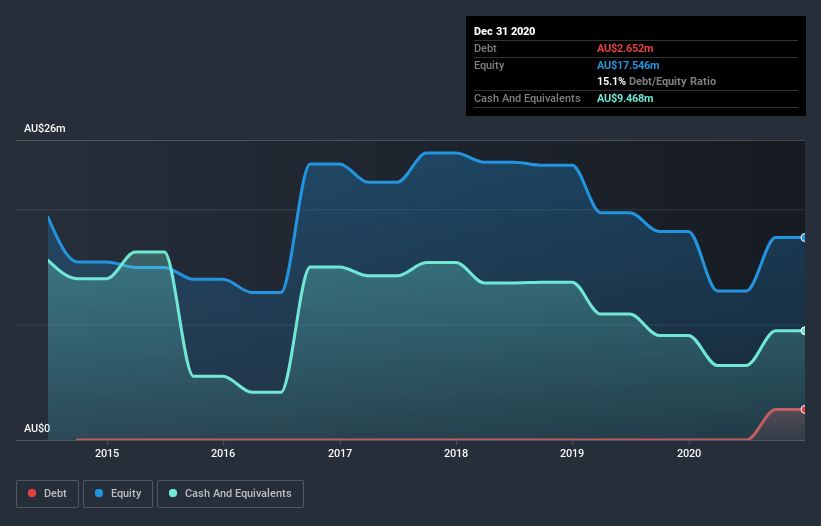Screen dimensions: 821x526
Task: Click the Dec 31 2020 tooltip date
Action: (x=504, y=31)
